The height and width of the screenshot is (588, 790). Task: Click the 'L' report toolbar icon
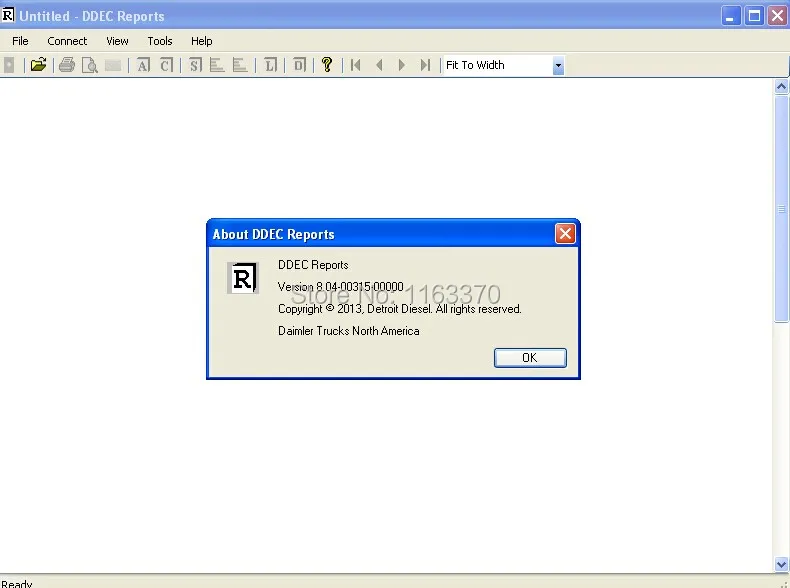(271, 65)
